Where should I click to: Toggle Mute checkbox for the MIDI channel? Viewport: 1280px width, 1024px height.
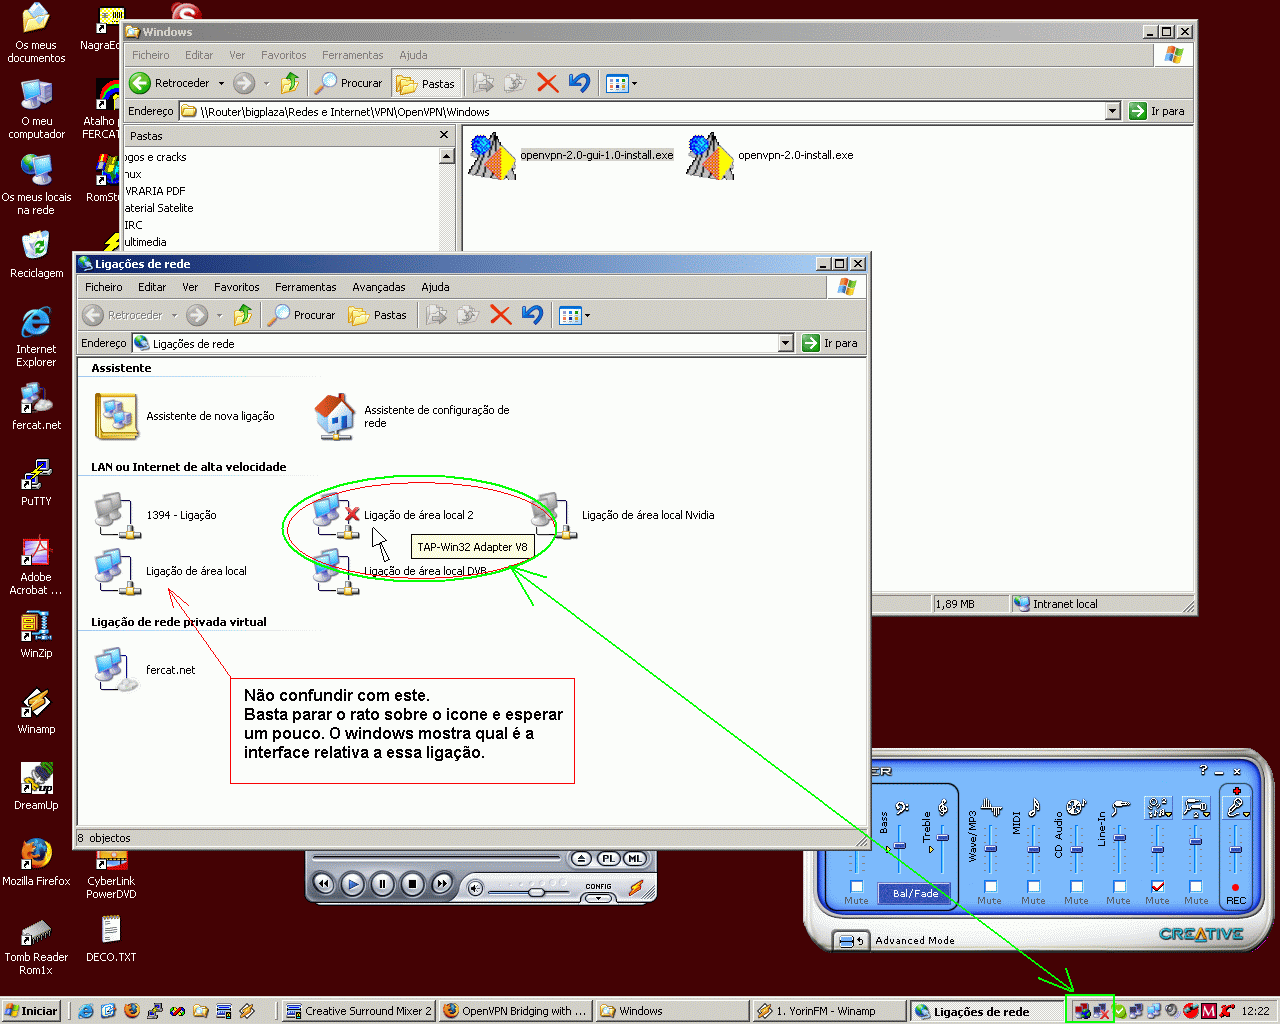pos(1033,886)
